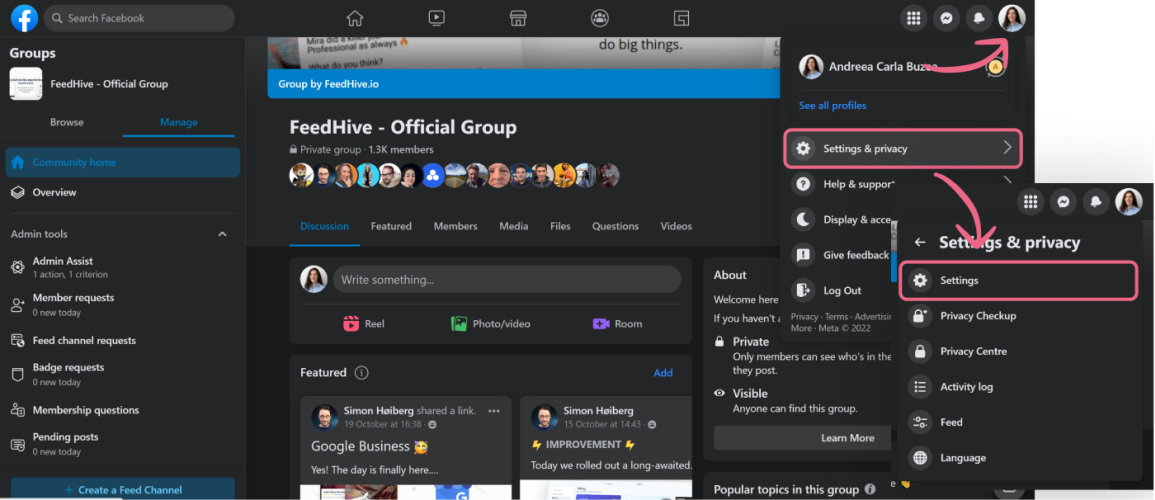The height and width of the screenshot is (500, 1155).
Task: Open Privacy Checkup menu item
Action: [x=977, y=316]
